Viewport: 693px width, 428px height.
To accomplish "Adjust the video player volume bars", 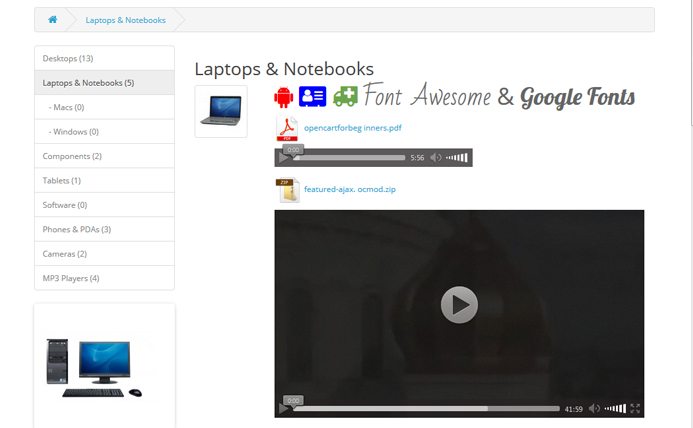I will click(615, 409).
